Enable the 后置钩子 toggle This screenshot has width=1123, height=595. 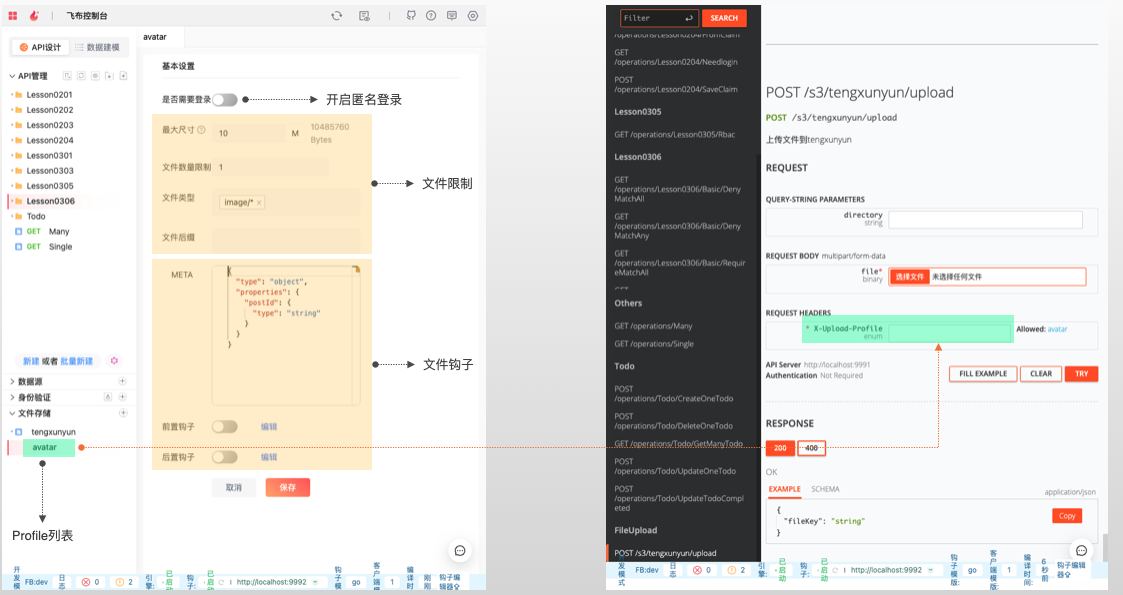click(225, 457)
